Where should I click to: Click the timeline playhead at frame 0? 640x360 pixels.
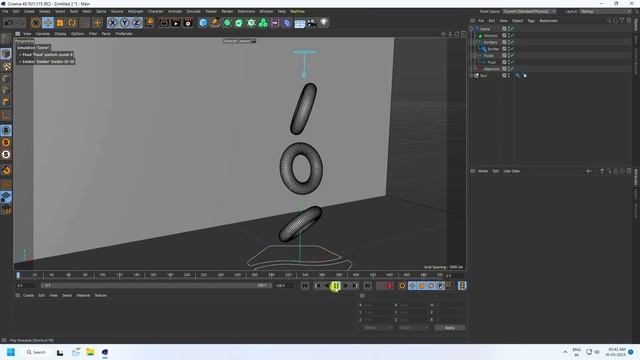[18, 275]
